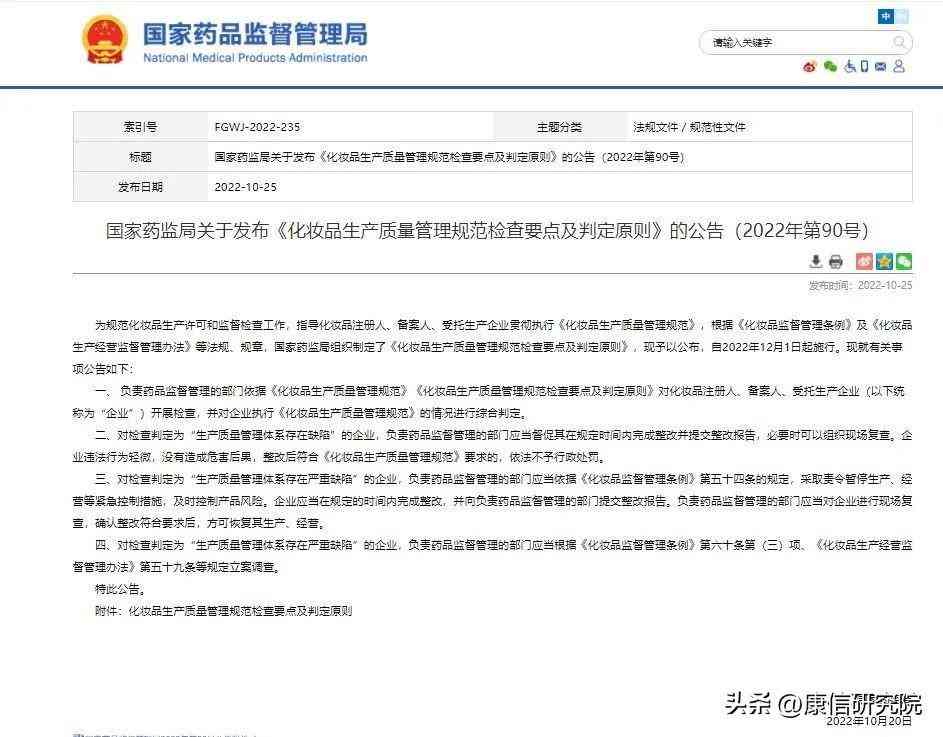Share the article through WeChat green icon
The image size is (943, 737).
(x=903, y=261)
